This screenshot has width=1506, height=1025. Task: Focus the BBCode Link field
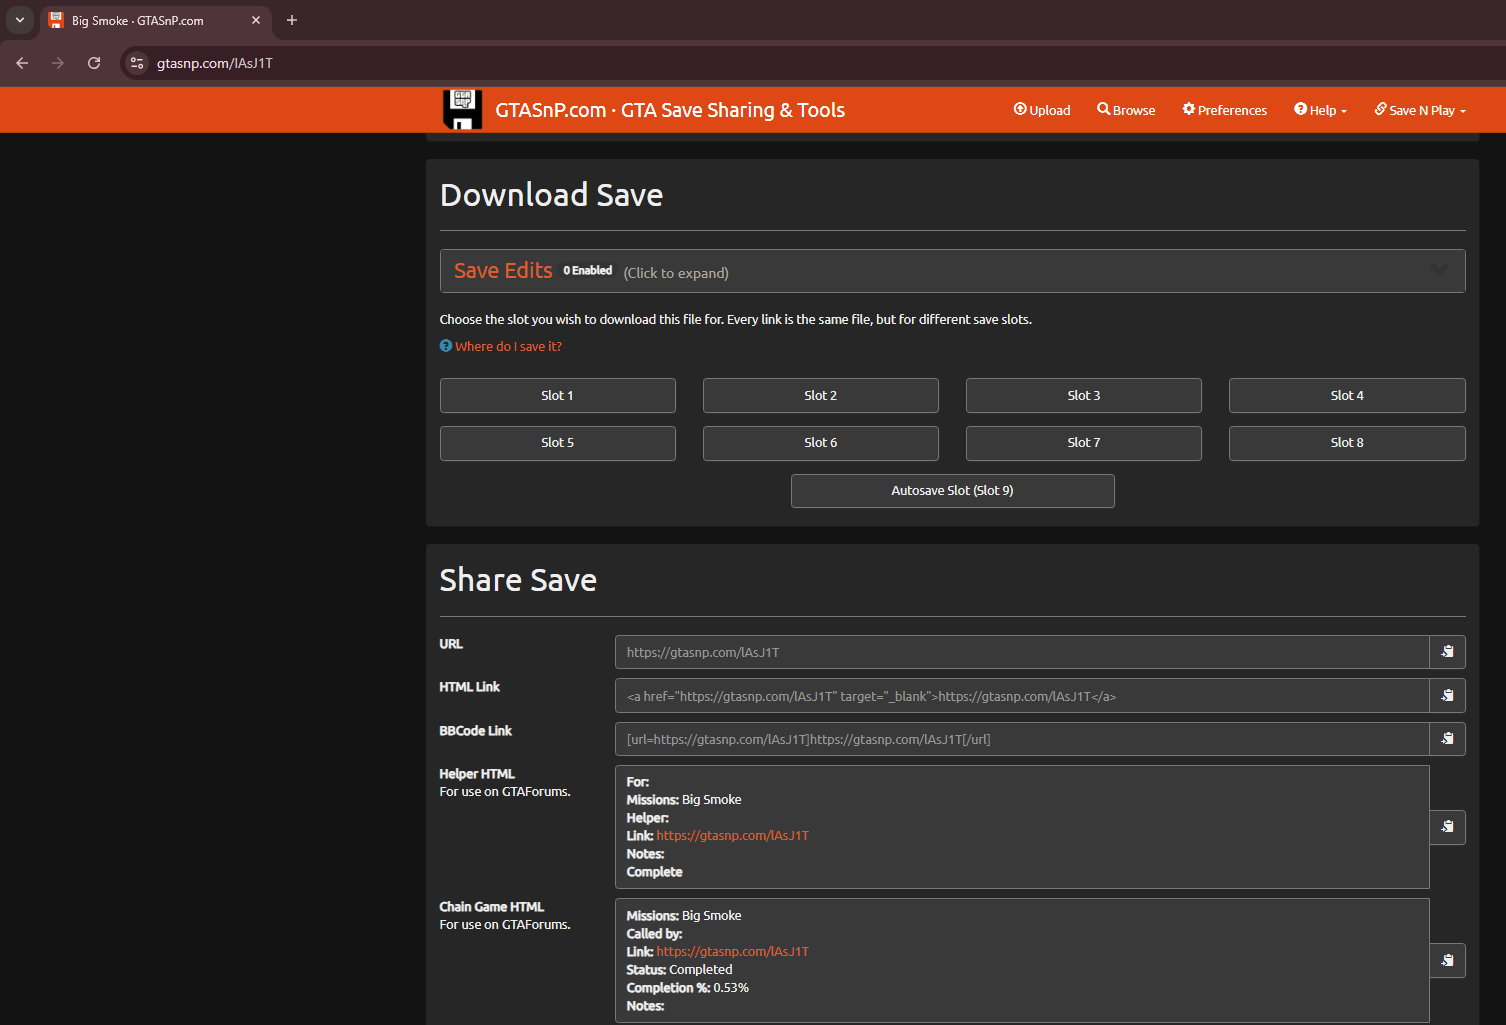pos(1022,739)
